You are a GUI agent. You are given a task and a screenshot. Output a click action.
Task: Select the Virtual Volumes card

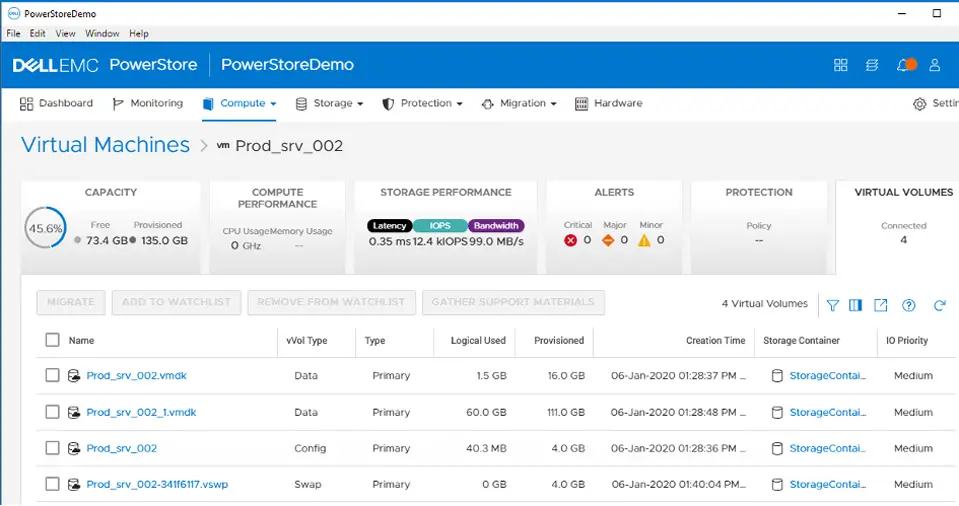897,227
